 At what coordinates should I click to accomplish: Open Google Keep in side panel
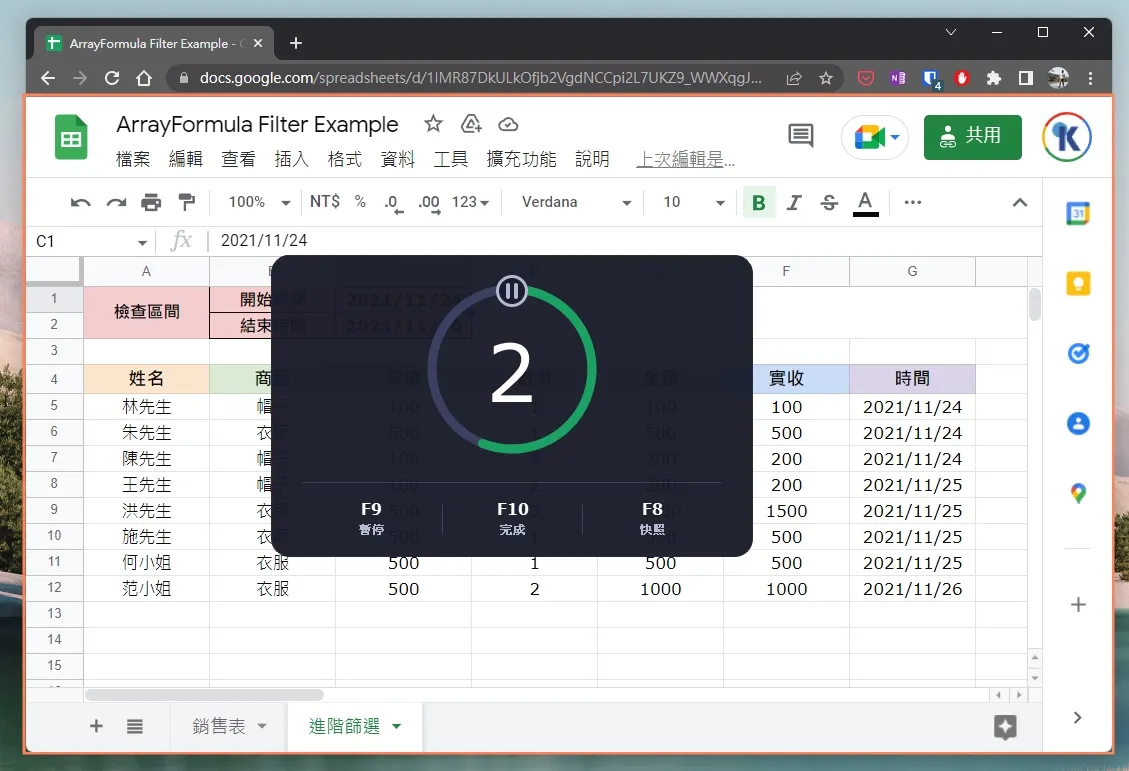1078,284
